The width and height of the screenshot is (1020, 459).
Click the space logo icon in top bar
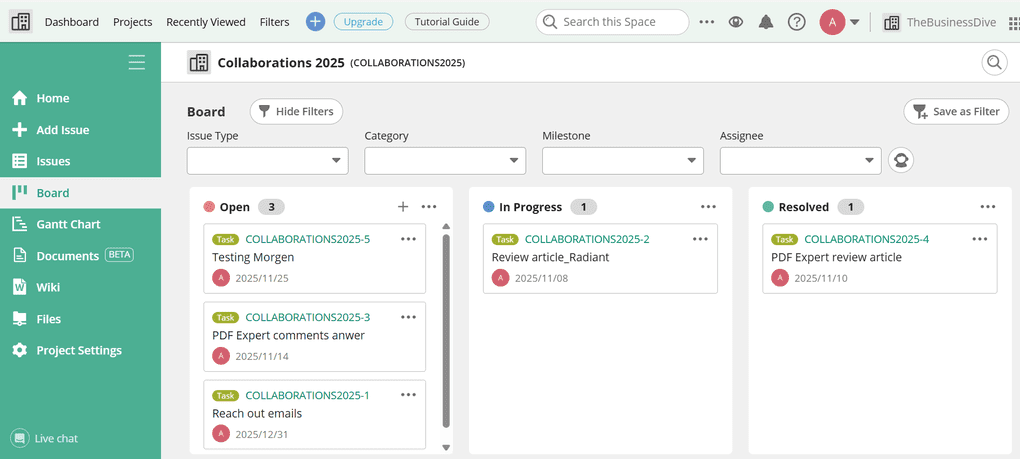point(20,21)
